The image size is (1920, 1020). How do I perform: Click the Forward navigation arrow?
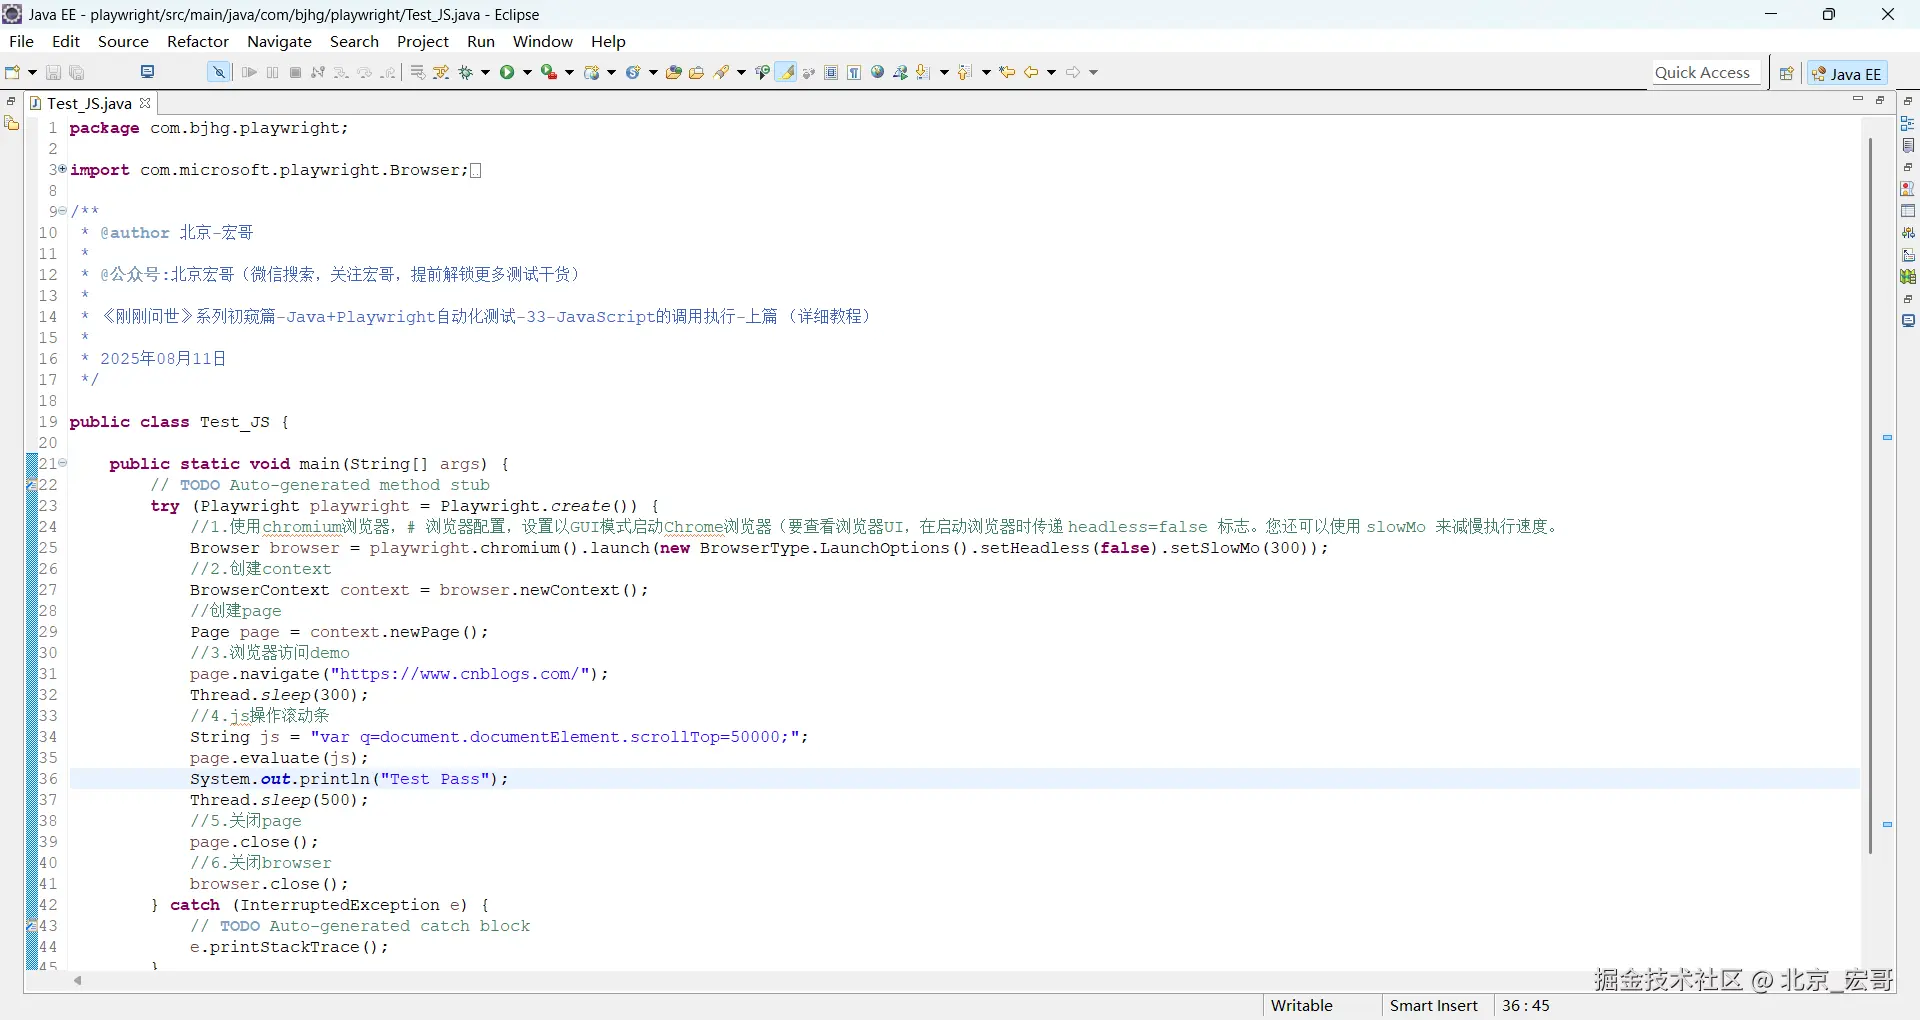pos(1073,72)
